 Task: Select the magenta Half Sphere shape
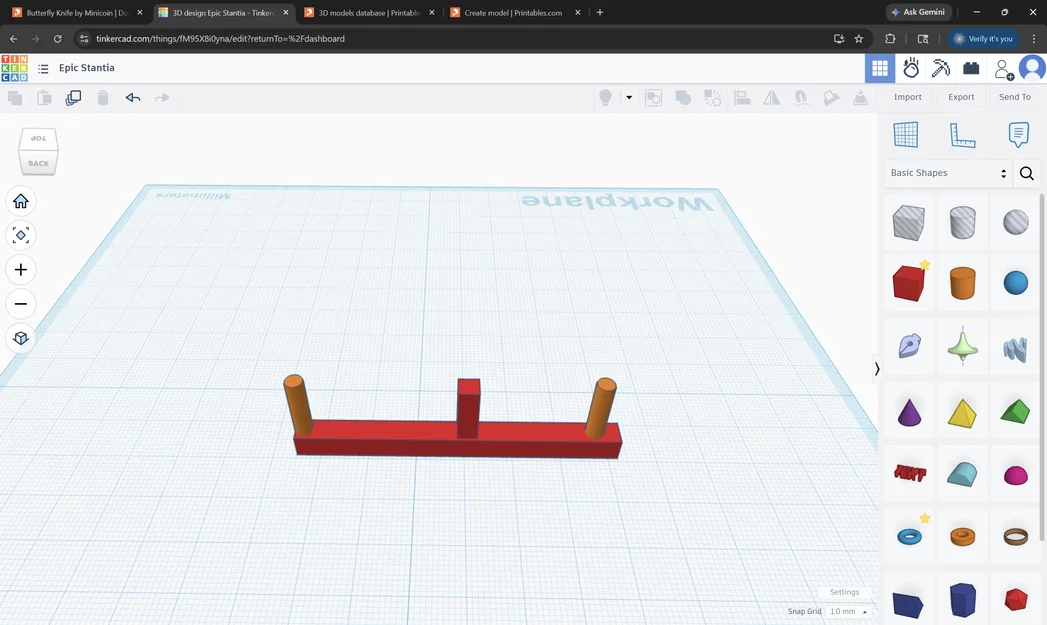click(x=1016, y=475)
